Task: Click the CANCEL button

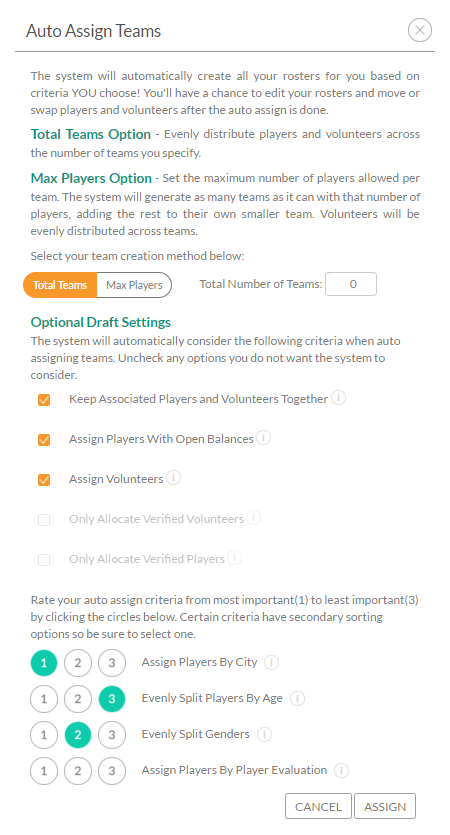Action: click(x=318, y=806)
